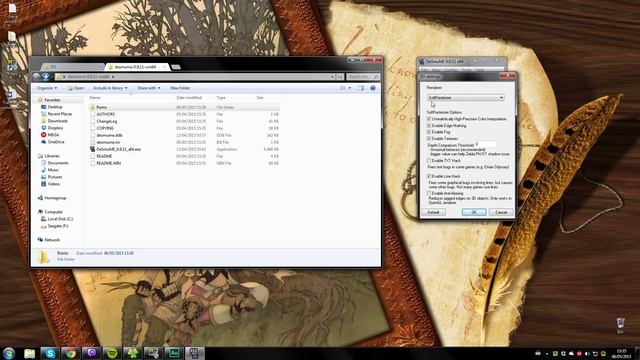
Task: Click Cancel in 3D settings dialog
Action: (501, 212)
